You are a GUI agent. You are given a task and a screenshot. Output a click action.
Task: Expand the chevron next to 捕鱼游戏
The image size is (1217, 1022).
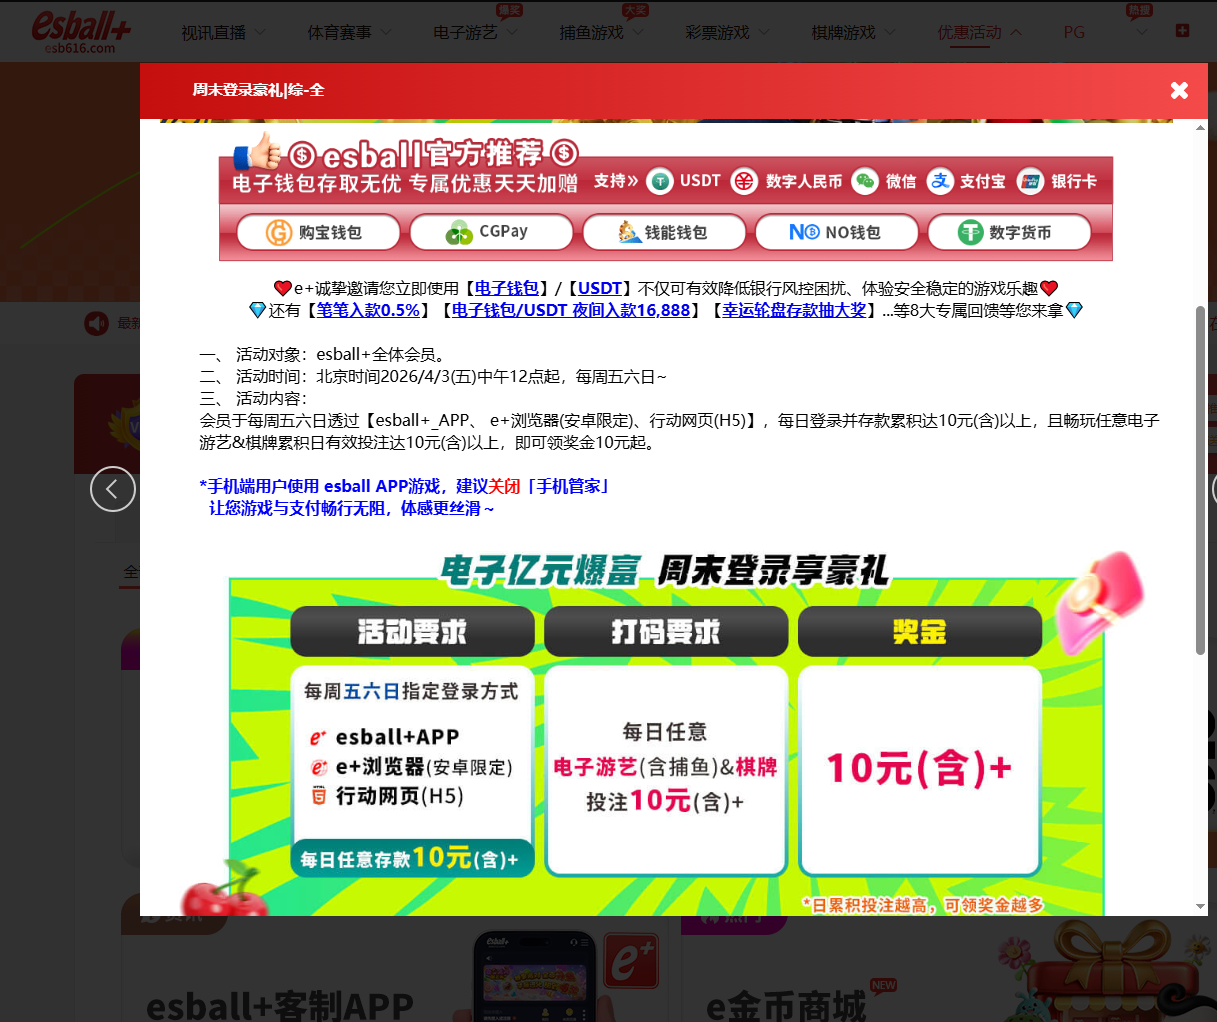pyautogui.click(x=639, y=32)
